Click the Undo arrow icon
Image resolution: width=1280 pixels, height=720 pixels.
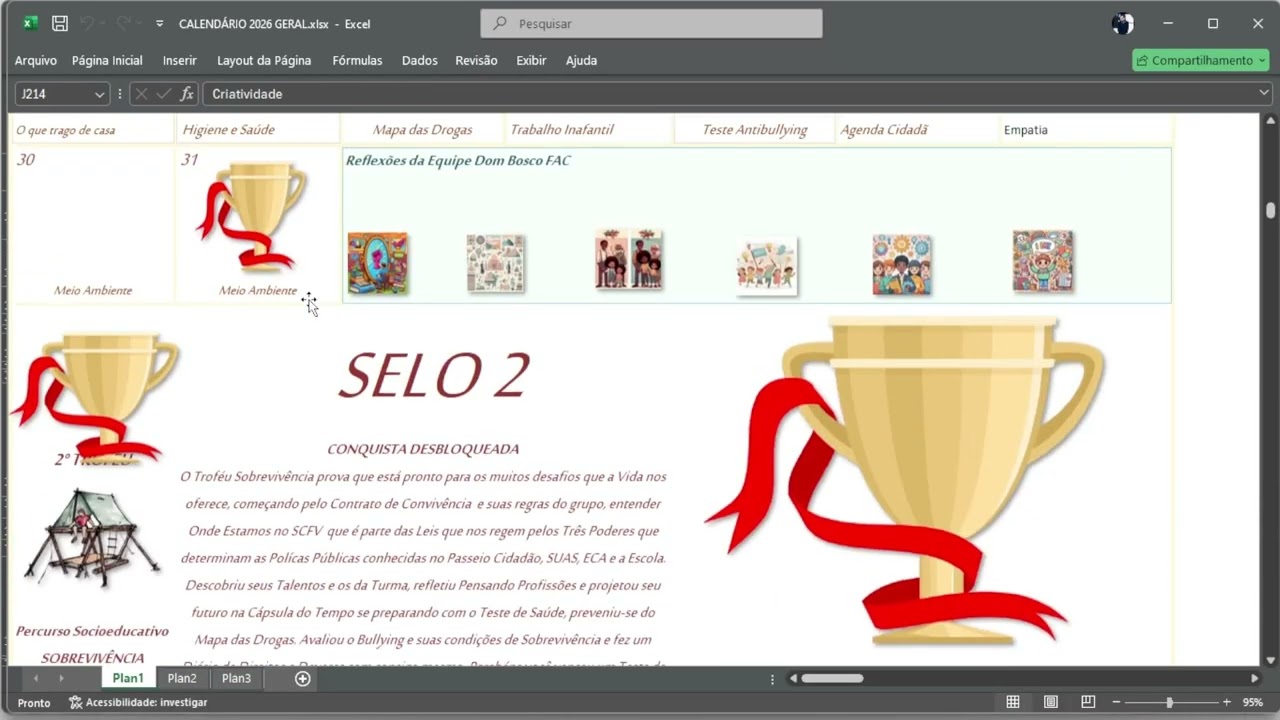(88, 23)
